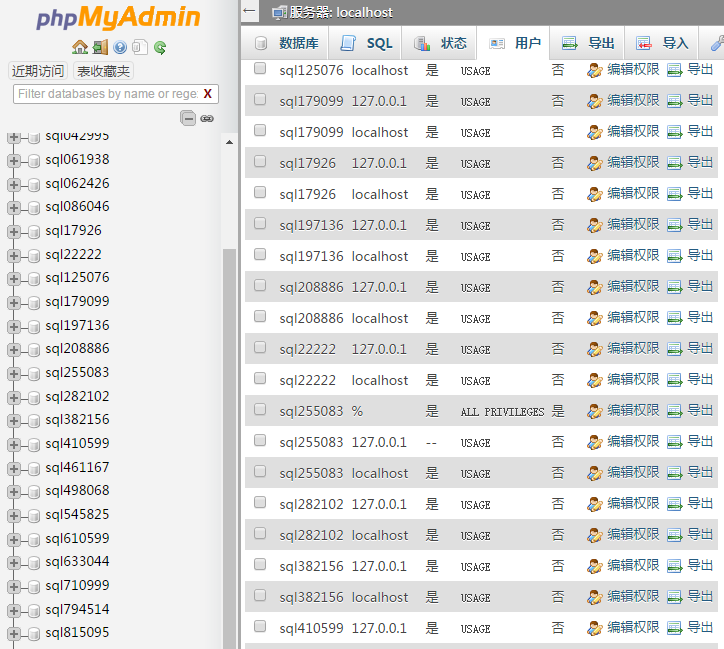Open the copy/settings pages icon
Image resolution: width=724 pixels, height=649 pixels.
(x=140, y=47)
